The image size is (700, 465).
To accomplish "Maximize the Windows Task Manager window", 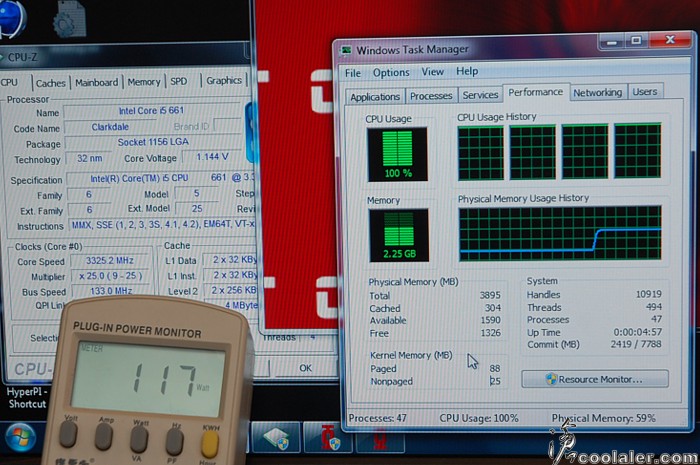I will click(x=636, y=41).
